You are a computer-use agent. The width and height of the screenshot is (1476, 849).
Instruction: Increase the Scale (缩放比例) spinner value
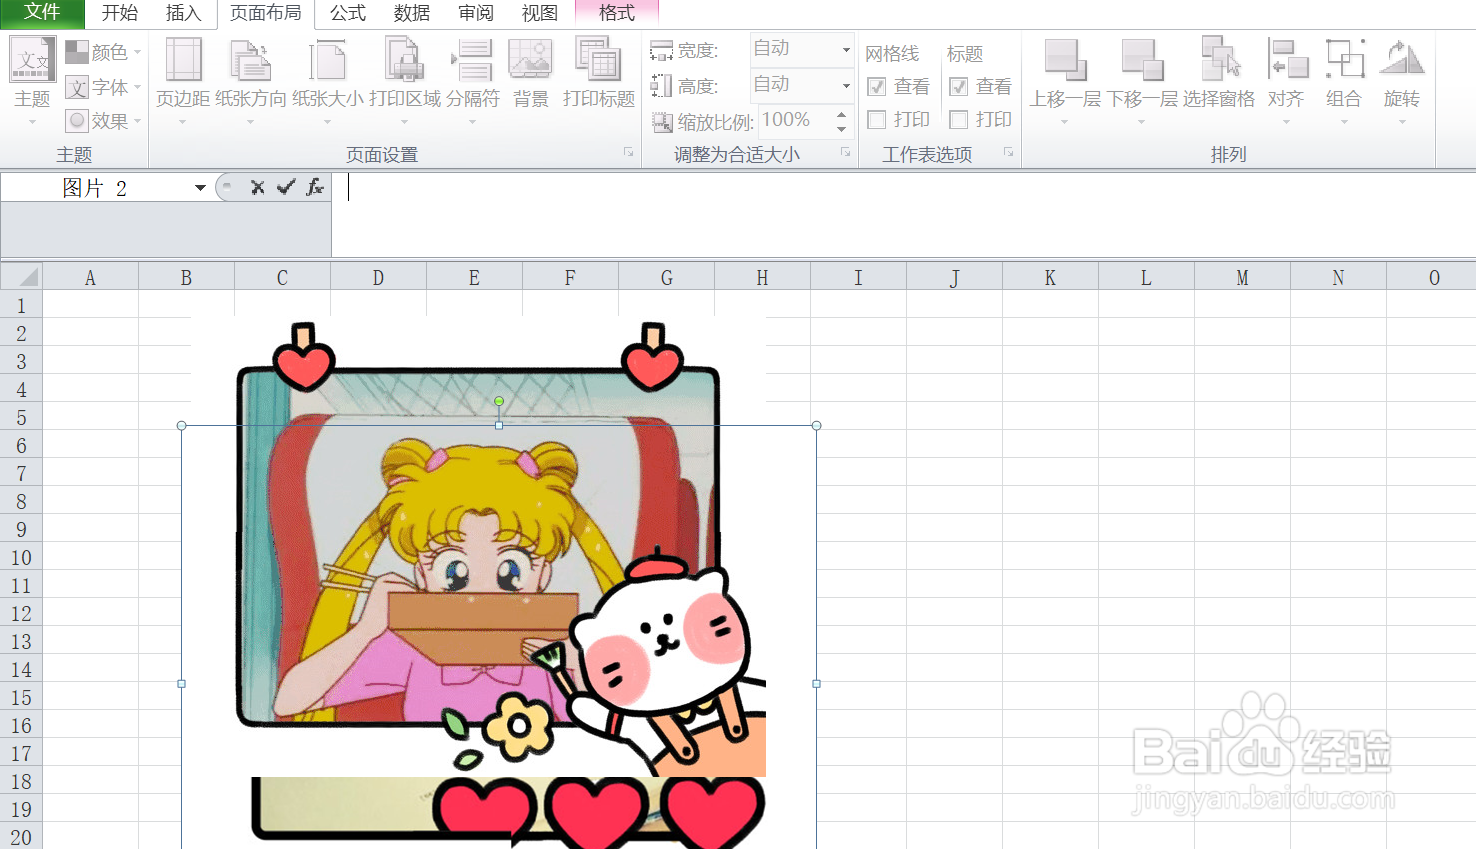(842, 114)
